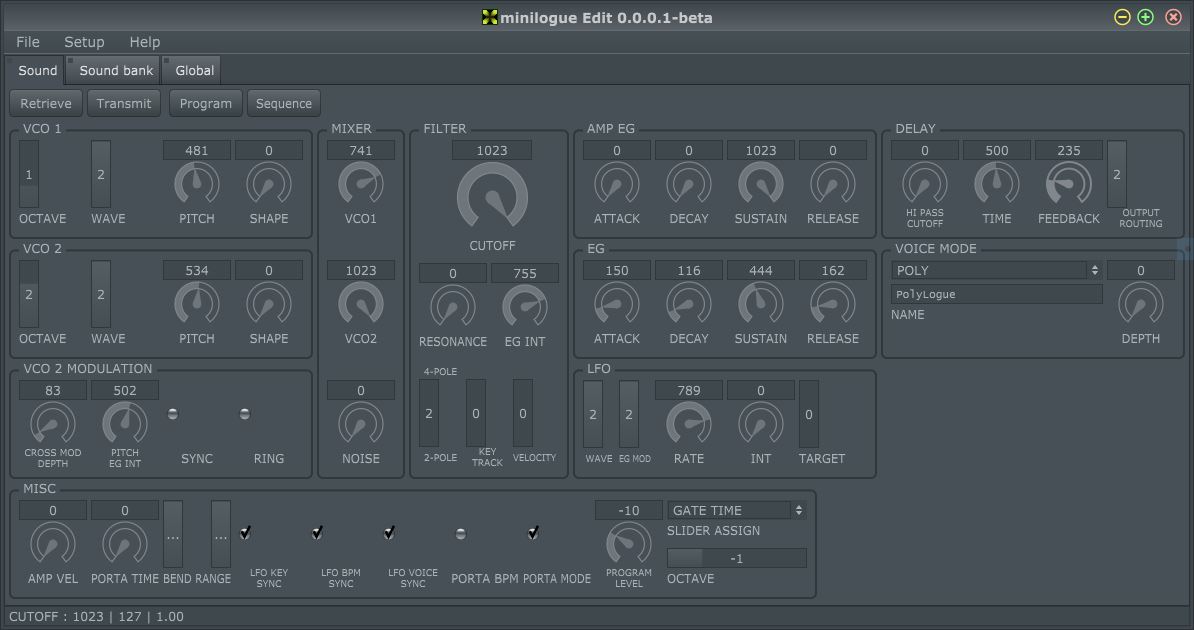Click the mixer NOISE knob
This screenshot has height=630, width=1194.
point(361,424)
